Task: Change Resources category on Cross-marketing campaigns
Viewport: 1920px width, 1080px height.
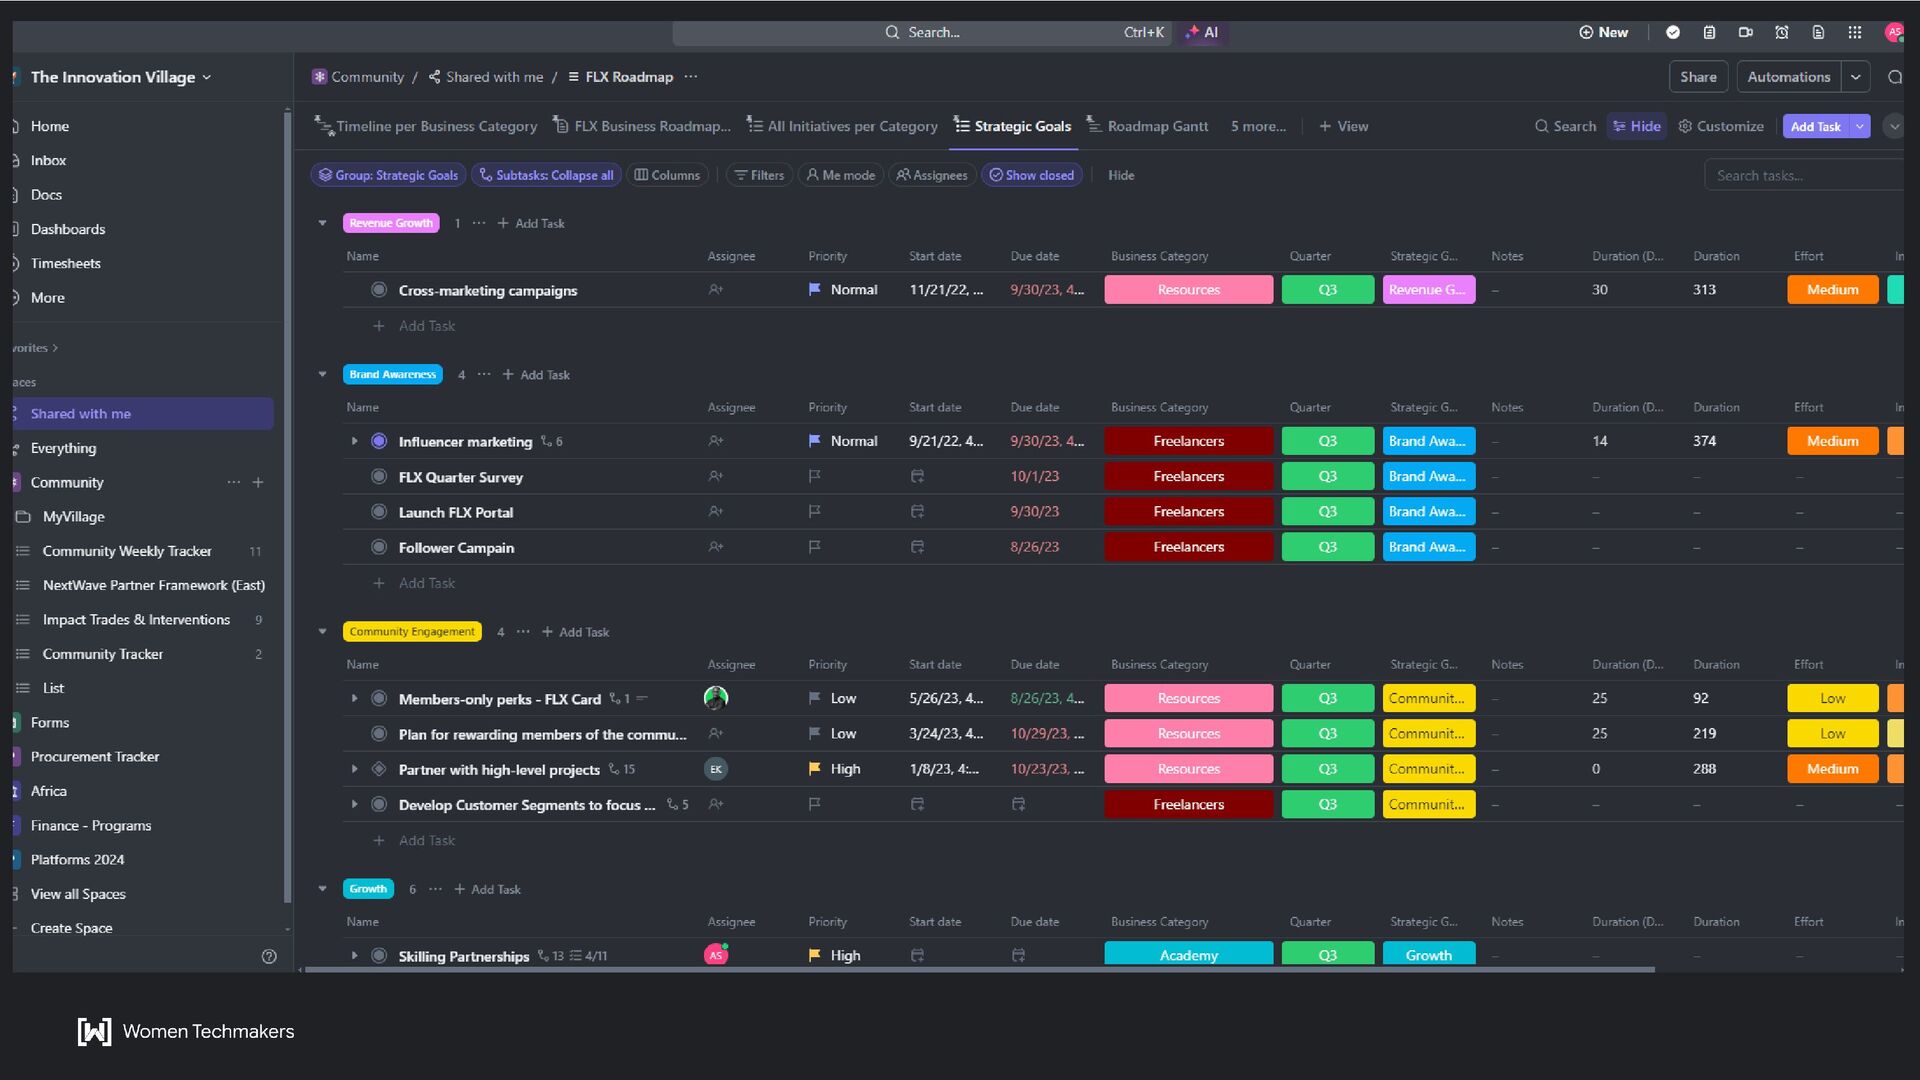Action: 1188,290
